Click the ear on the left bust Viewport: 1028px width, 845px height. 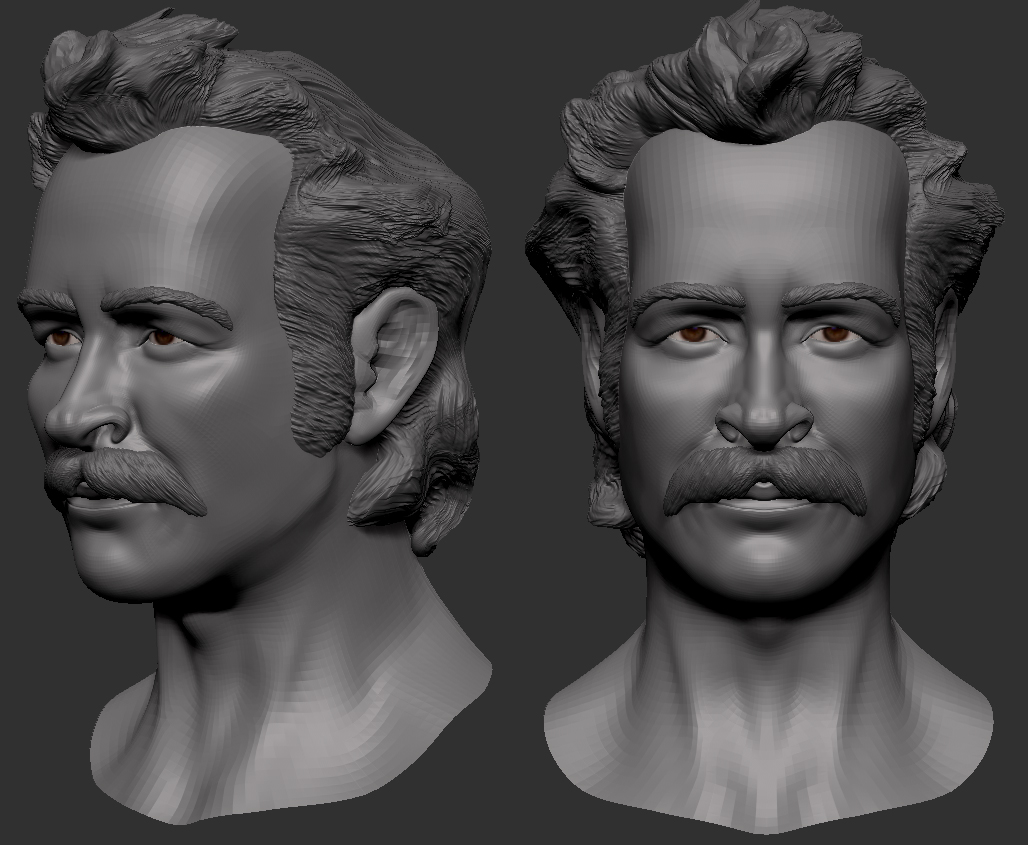(395, 364)
